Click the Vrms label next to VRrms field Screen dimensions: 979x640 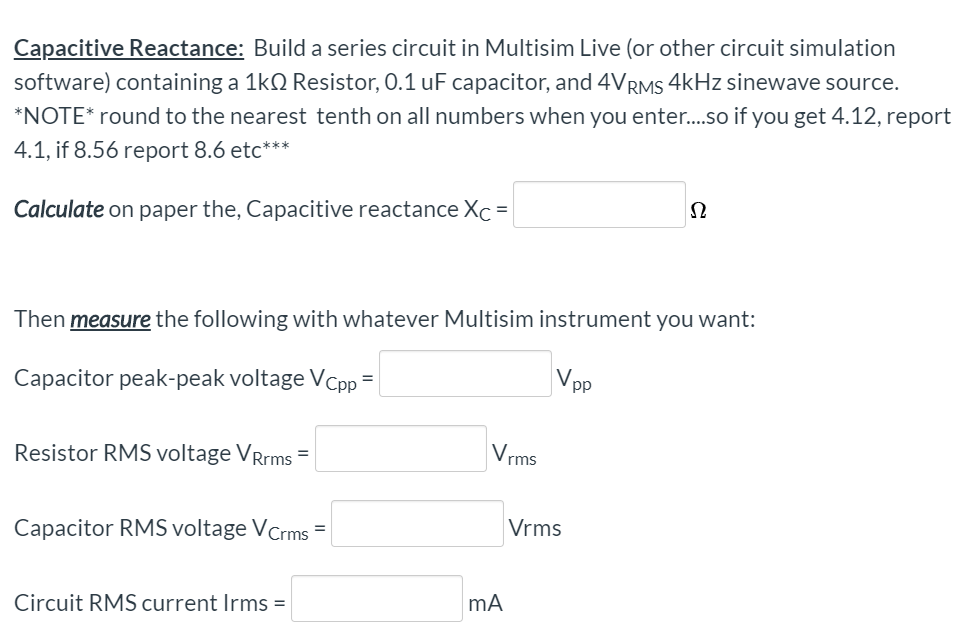514,453
